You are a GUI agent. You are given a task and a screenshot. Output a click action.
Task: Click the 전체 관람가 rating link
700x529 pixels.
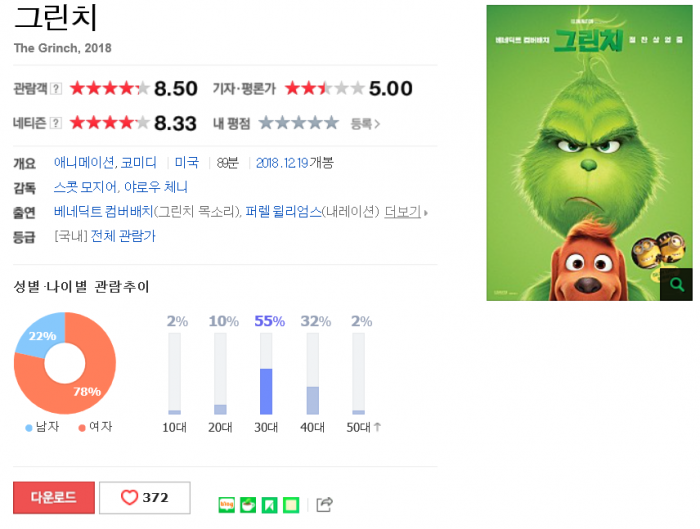[x=123, y=236]
